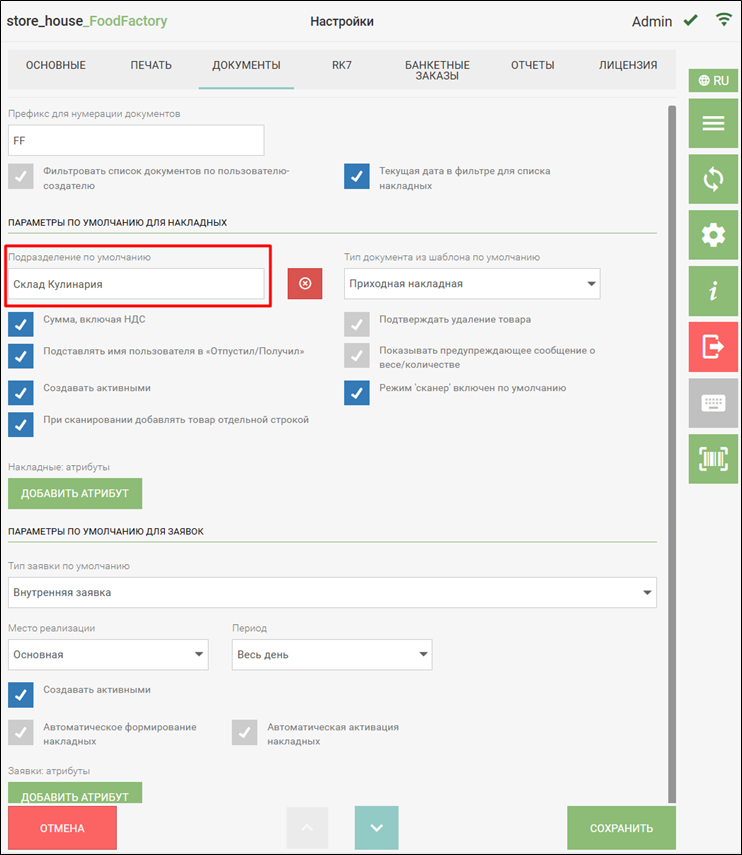Open settings with the gear icon

[x=713, y=236]
